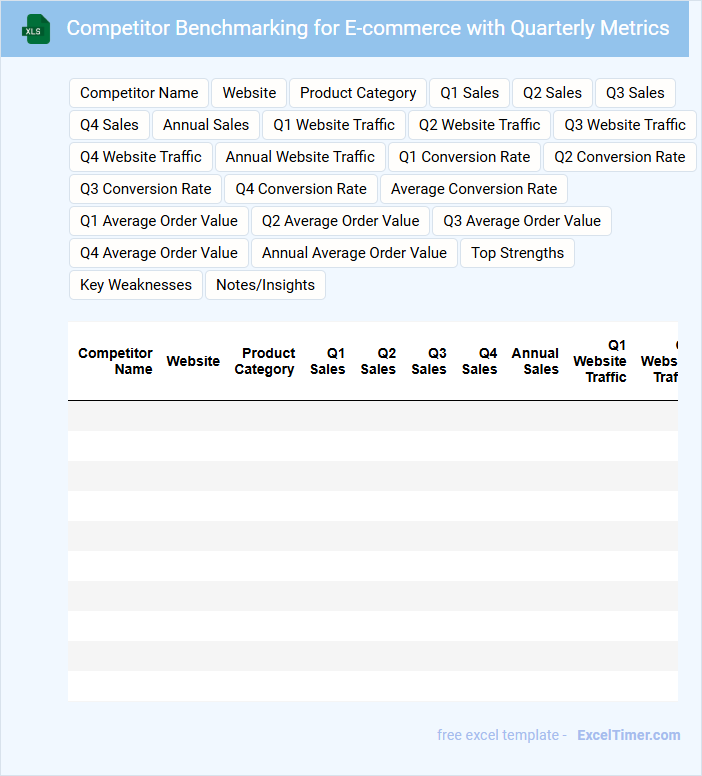The width and height of the screenshot is (702, 776).
Task: Click the Annual Website Traffic tag
Action: pos(301,157)
